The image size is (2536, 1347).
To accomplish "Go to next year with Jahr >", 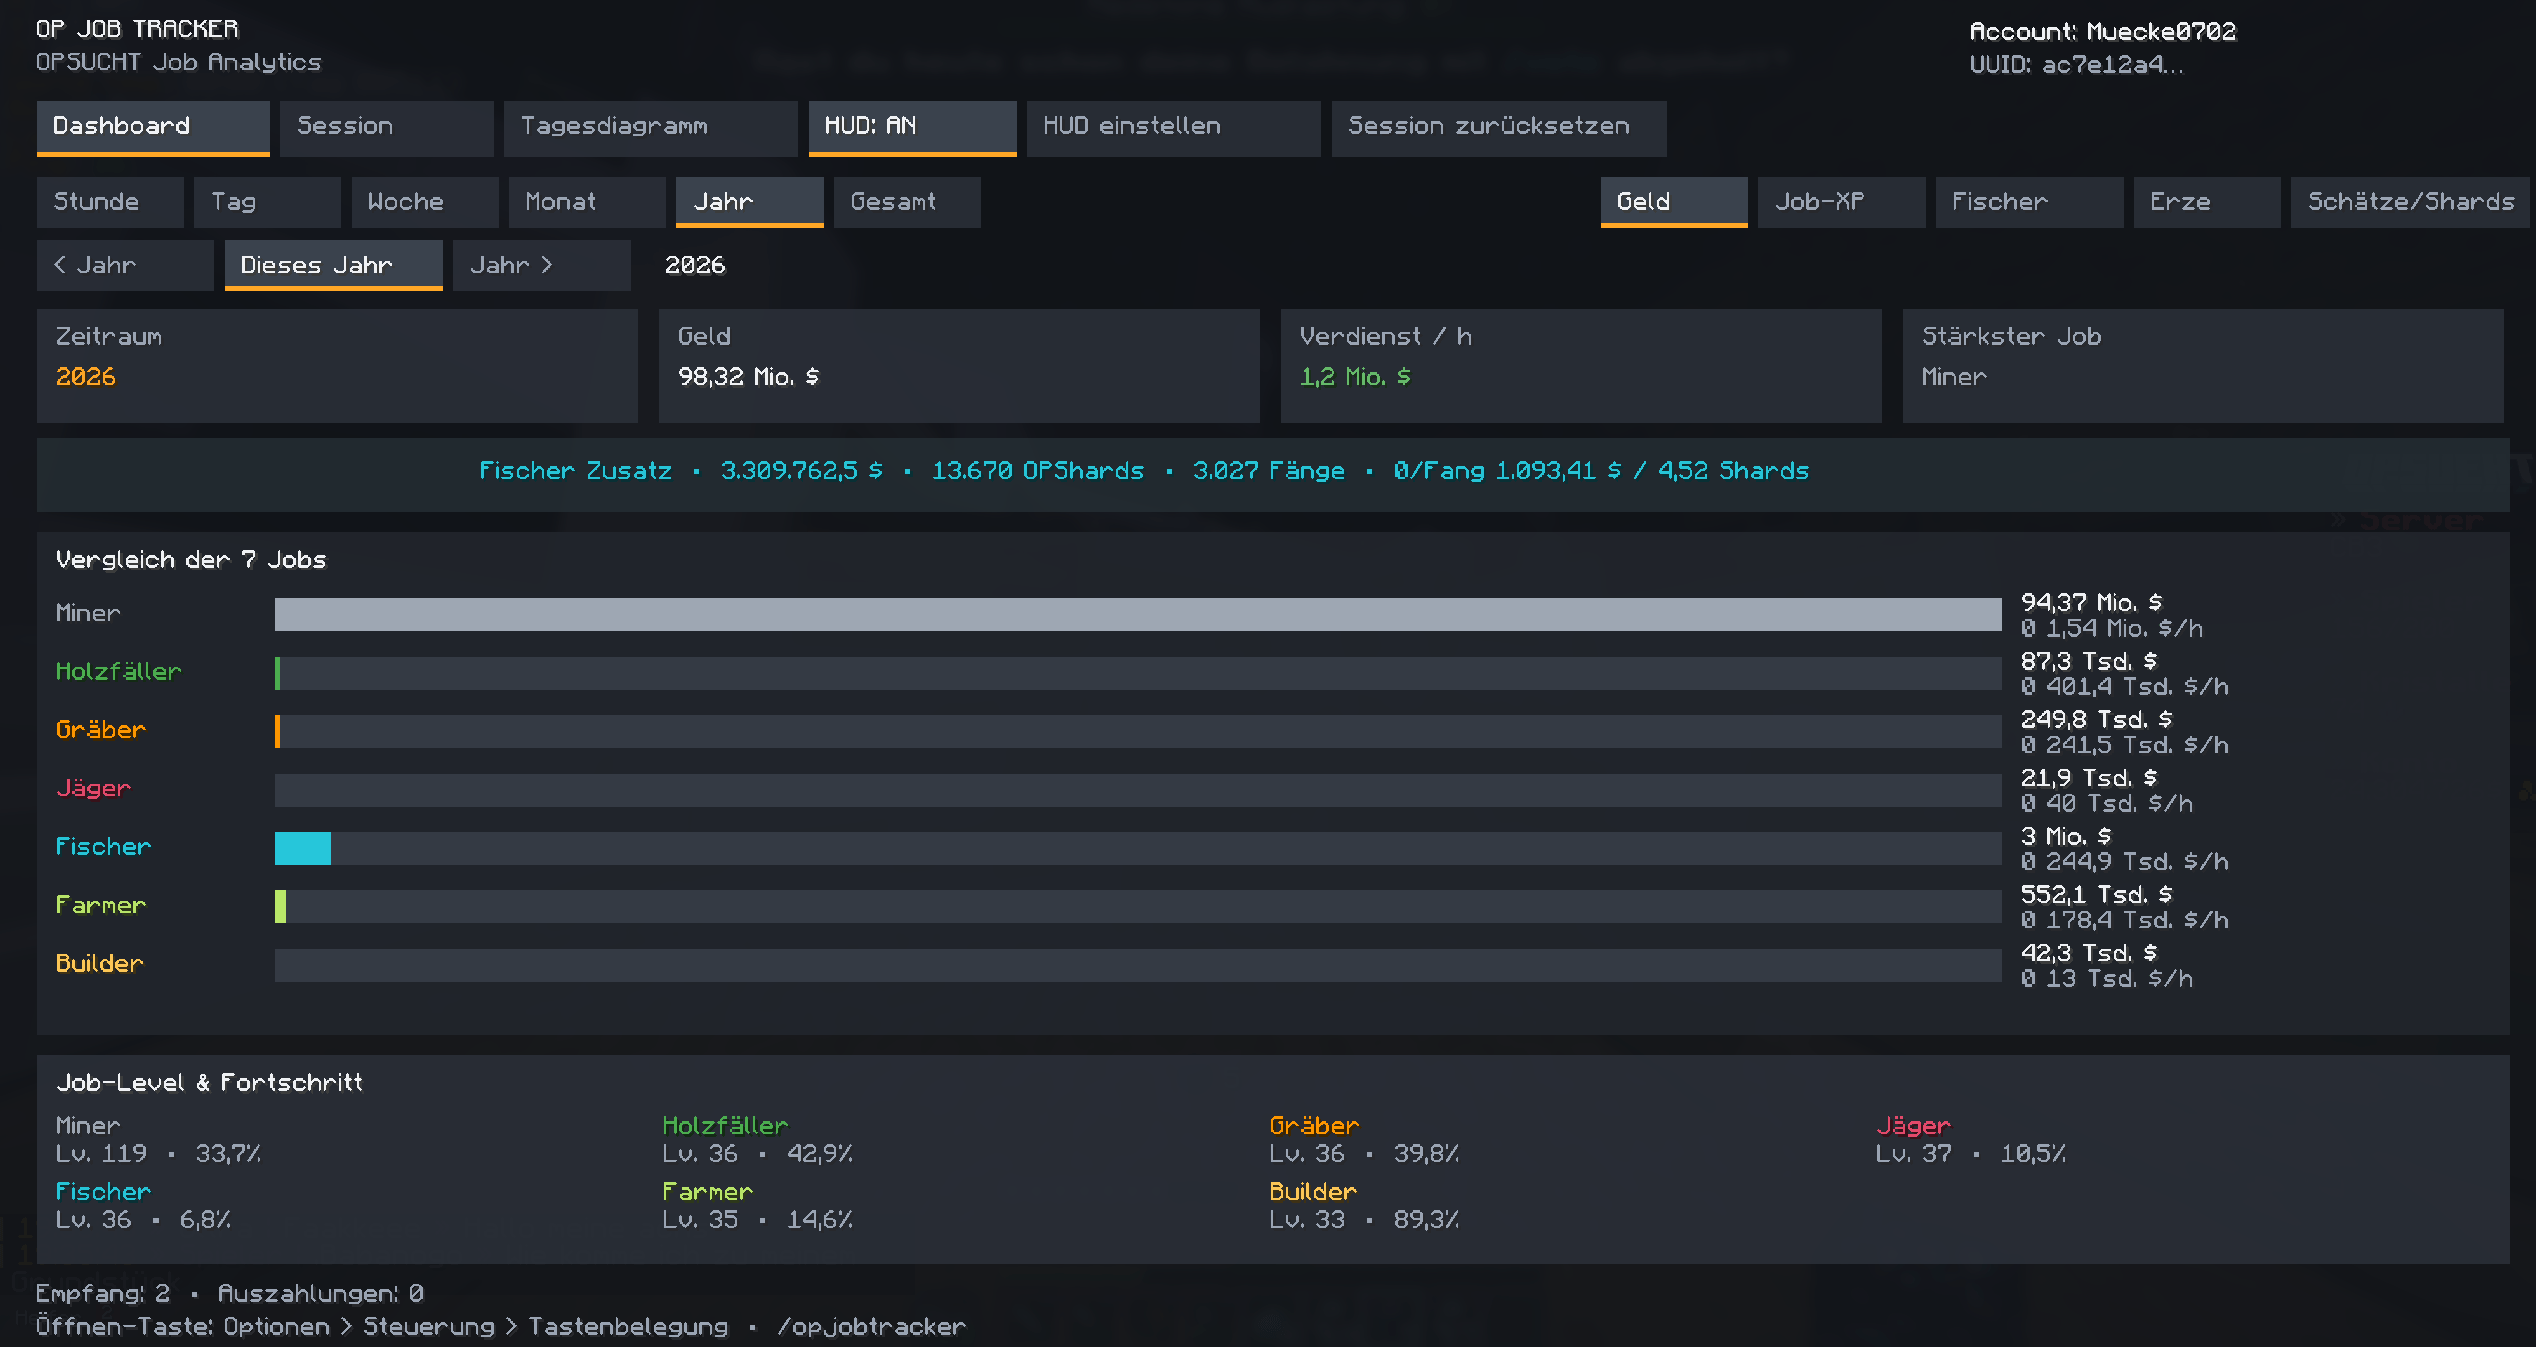I will (541, 265).
